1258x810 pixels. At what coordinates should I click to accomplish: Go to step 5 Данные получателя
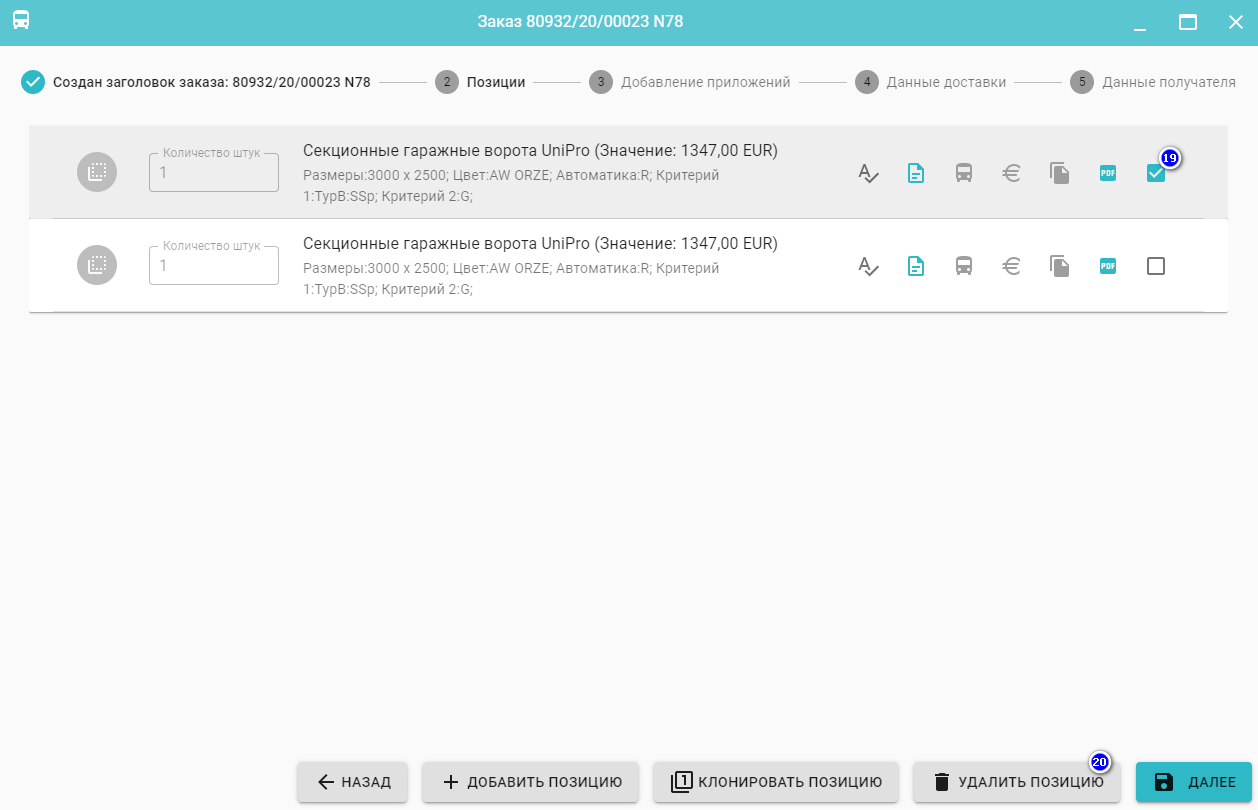1154,82
